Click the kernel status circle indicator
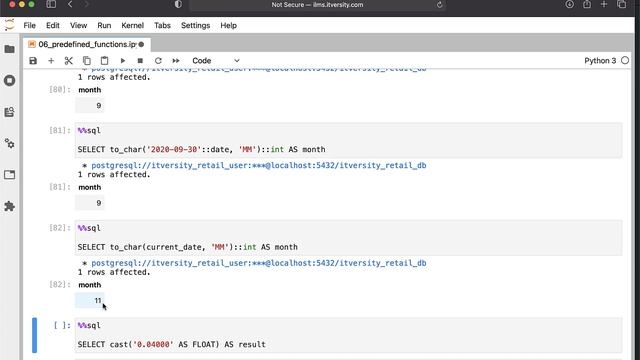640x360 pixels. (x=625, y=60)
